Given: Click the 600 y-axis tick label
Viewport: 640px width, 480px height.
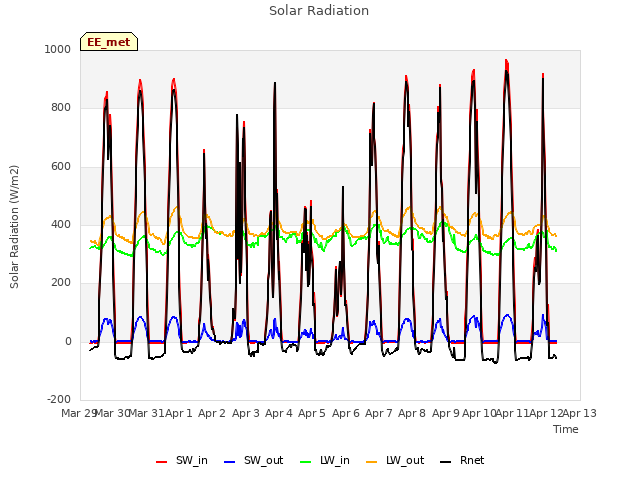Looking at the screenshot, I should [x=61, y=167].
